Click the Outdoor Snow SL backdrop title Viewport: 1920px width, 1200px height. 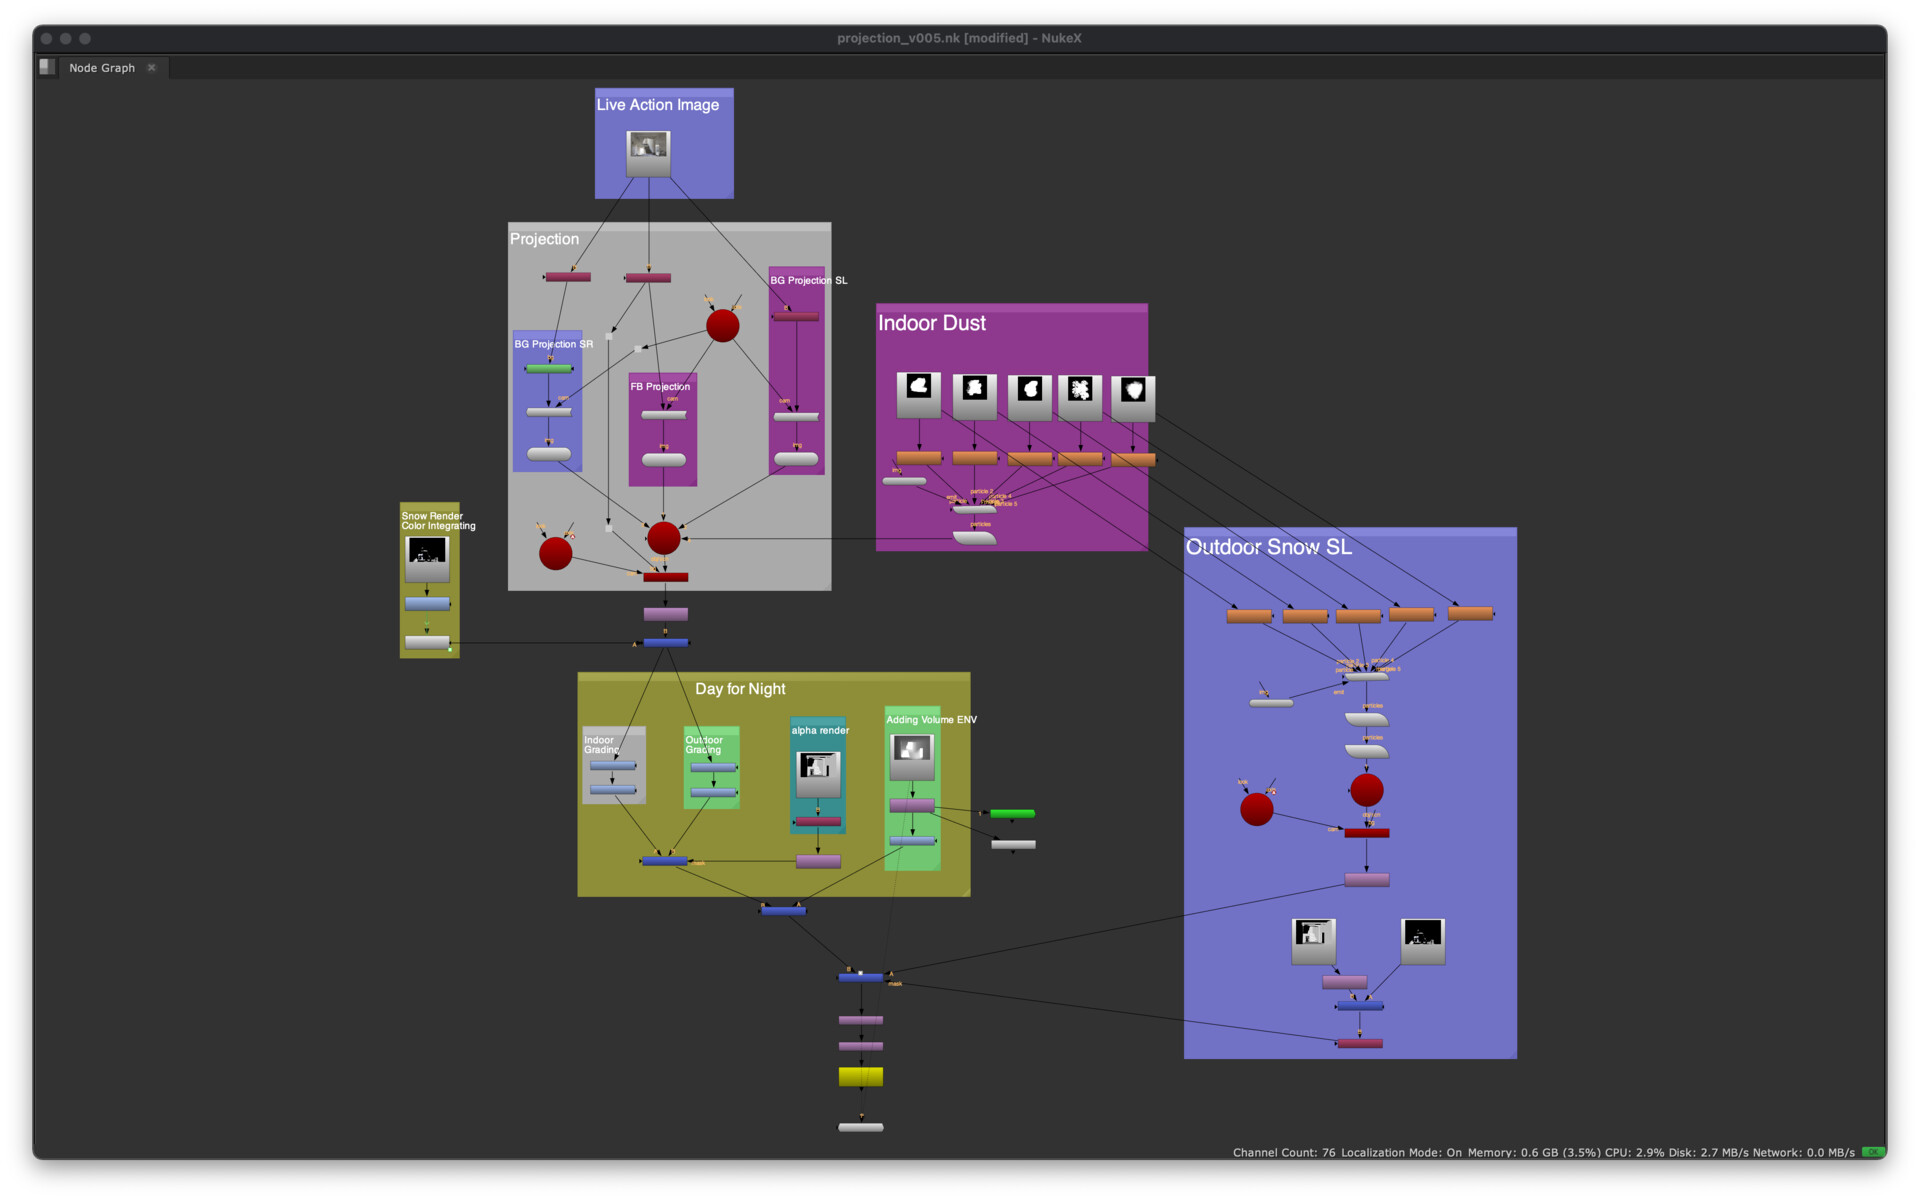pos(1268,547)
